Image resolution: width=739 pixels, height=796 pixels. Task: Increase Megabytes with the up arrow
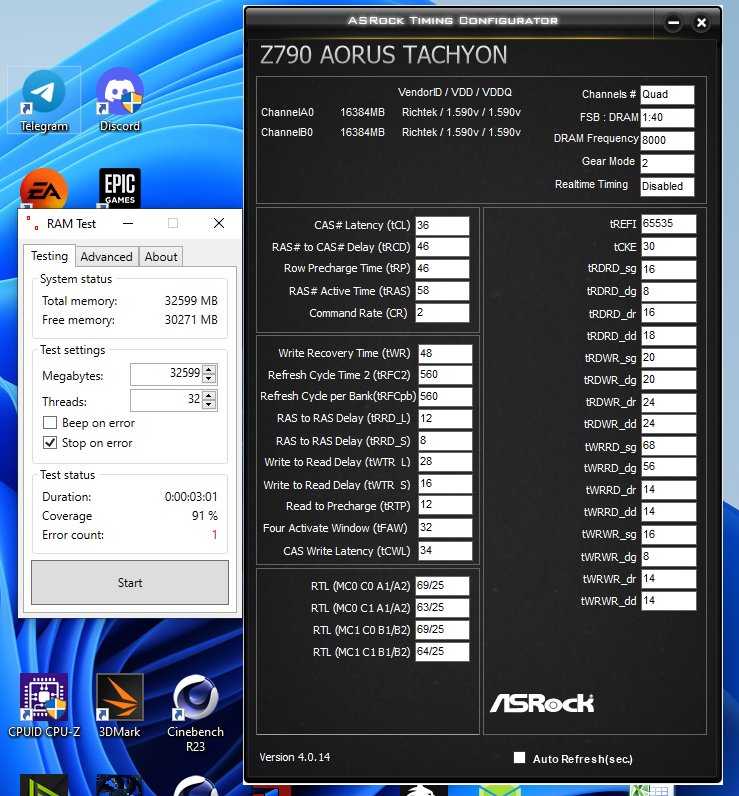point(209,369)
